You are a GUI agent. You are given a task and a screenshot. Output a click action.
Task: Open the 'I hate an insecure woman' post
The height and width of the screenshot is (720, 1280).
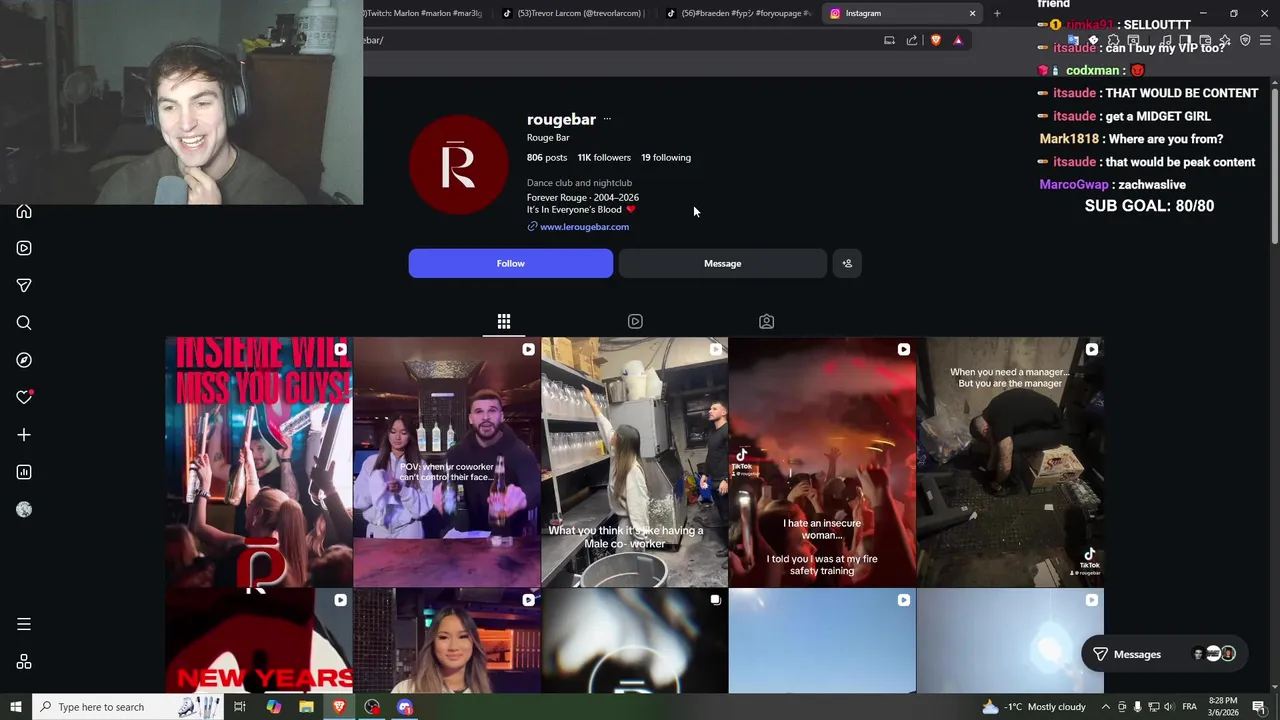822,462
